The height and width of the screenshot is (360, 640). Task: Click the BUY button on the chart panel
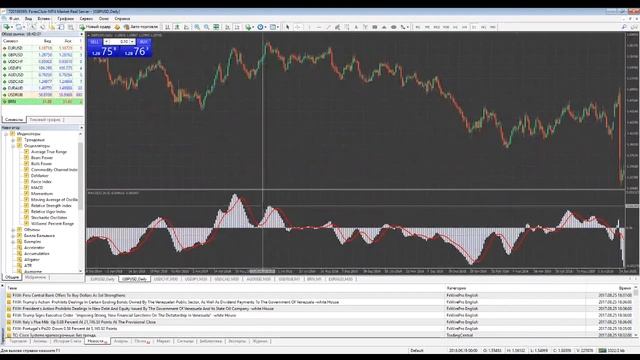tap(144, 42)
